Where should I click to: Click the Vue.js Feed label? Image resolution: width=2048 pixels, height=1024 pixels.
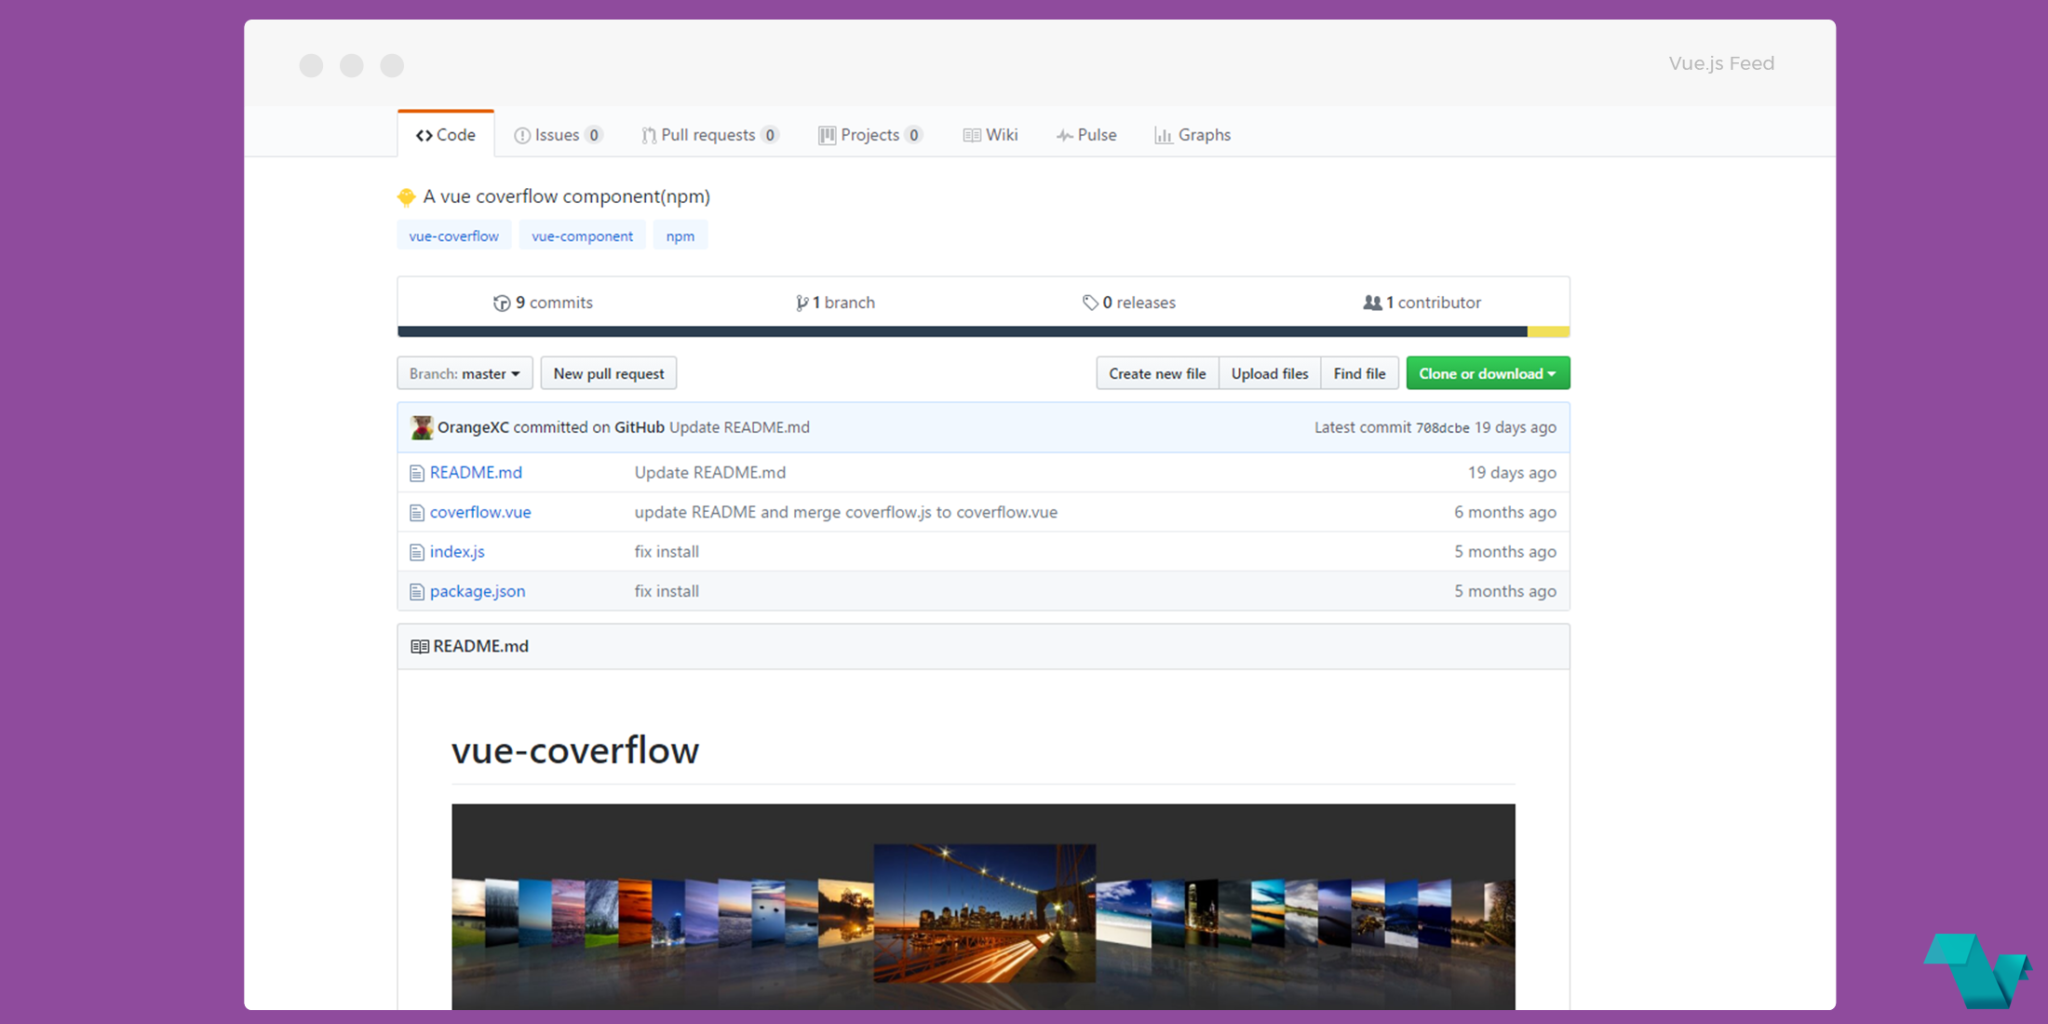[x=1721, y=63]
